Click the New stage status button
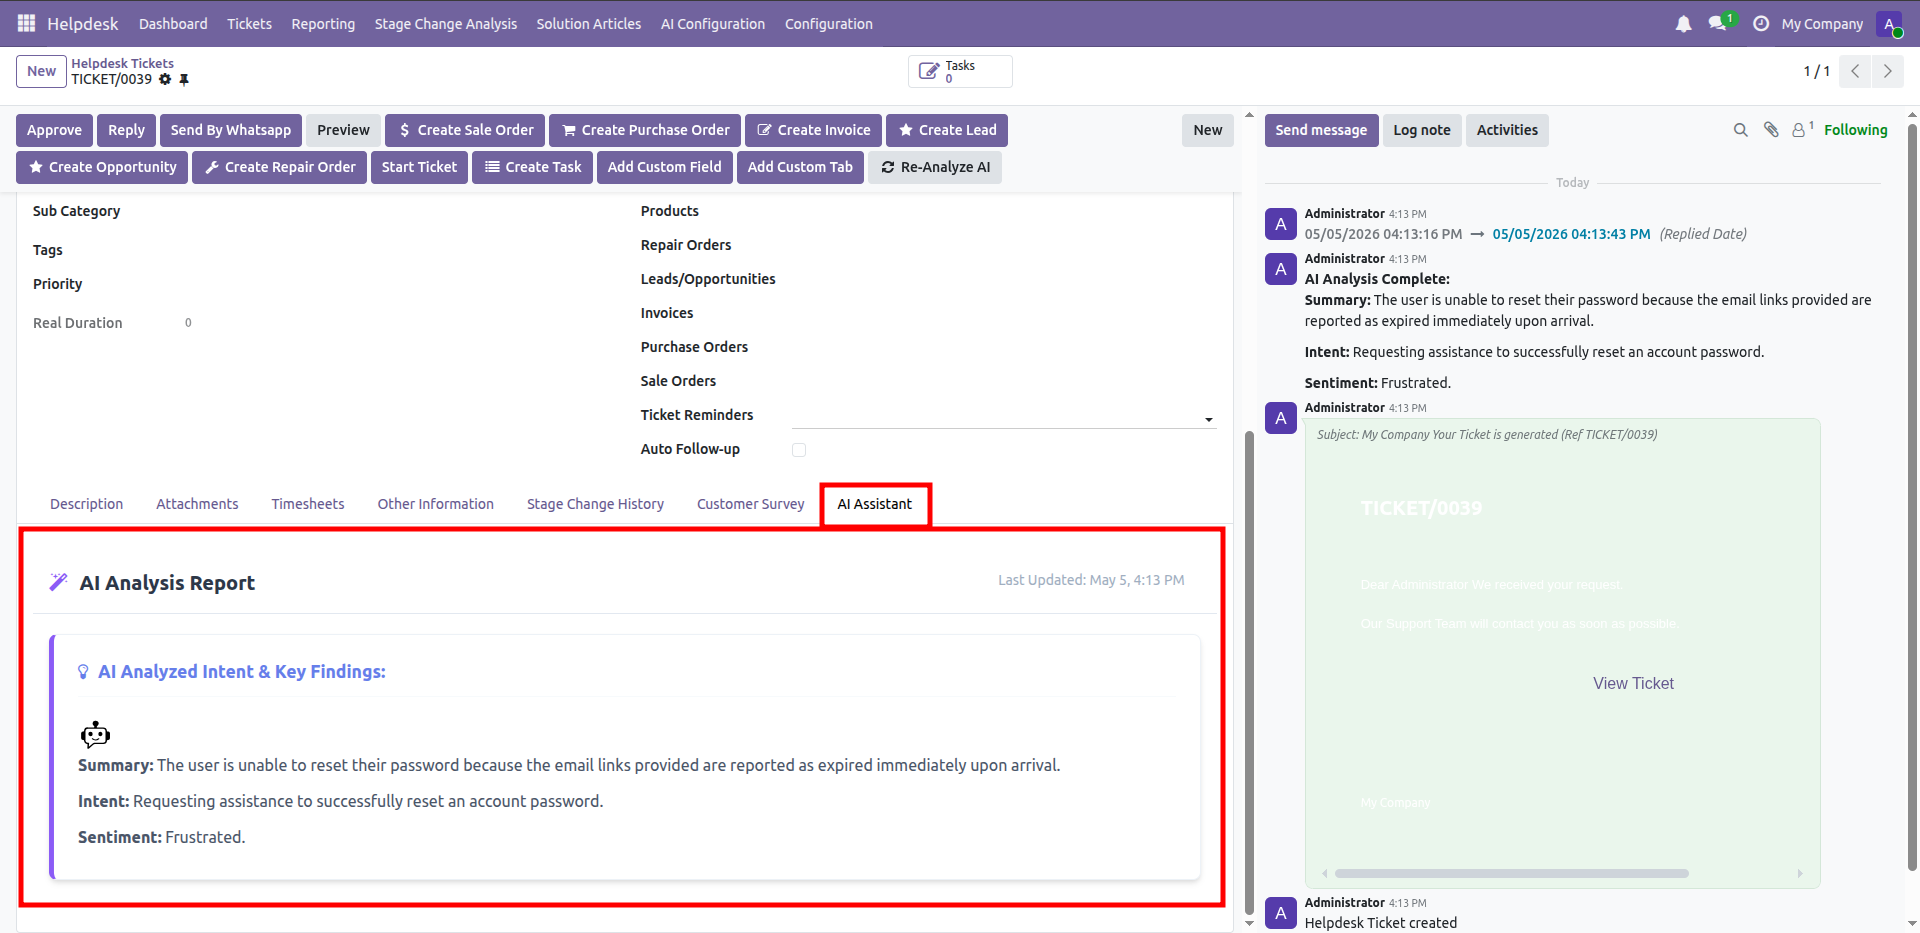The image size is (1920, 933). click(x=1208, y=130)
